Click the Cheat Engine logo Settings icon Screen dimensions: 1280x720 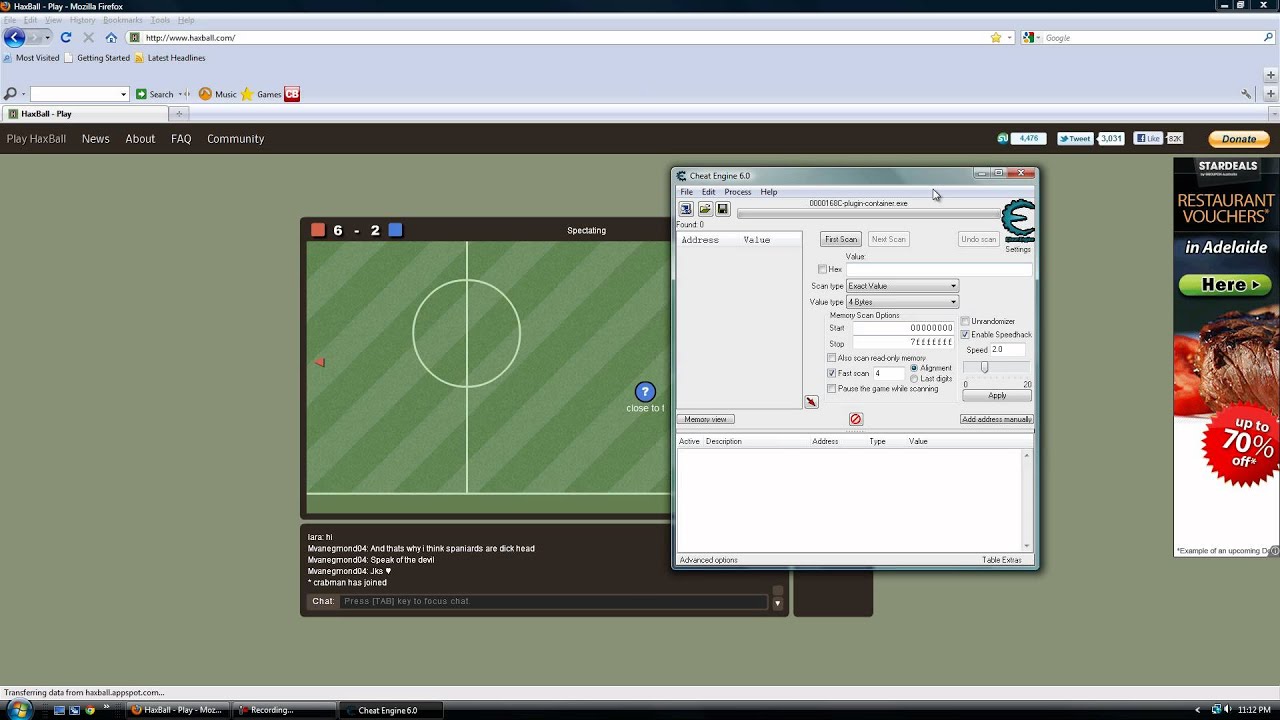pos(1018,222)
